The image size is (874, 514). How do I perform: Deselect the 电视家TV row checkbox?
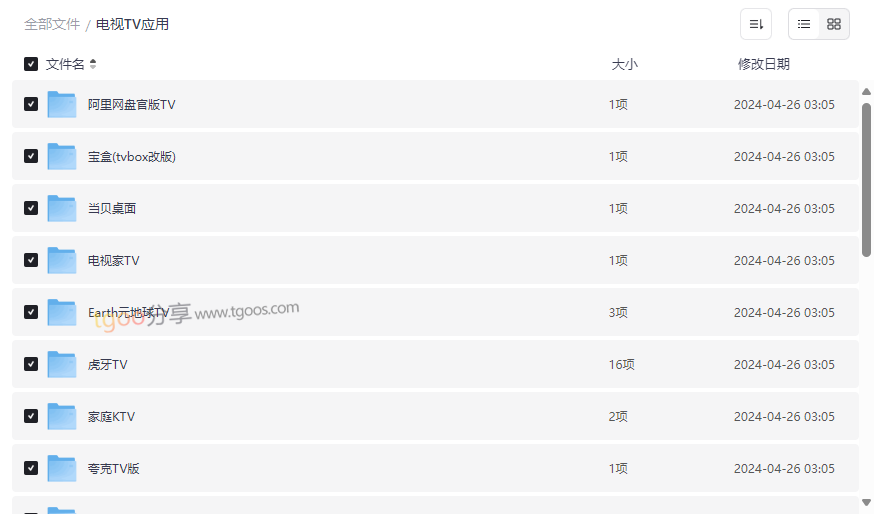click(31, 260)
